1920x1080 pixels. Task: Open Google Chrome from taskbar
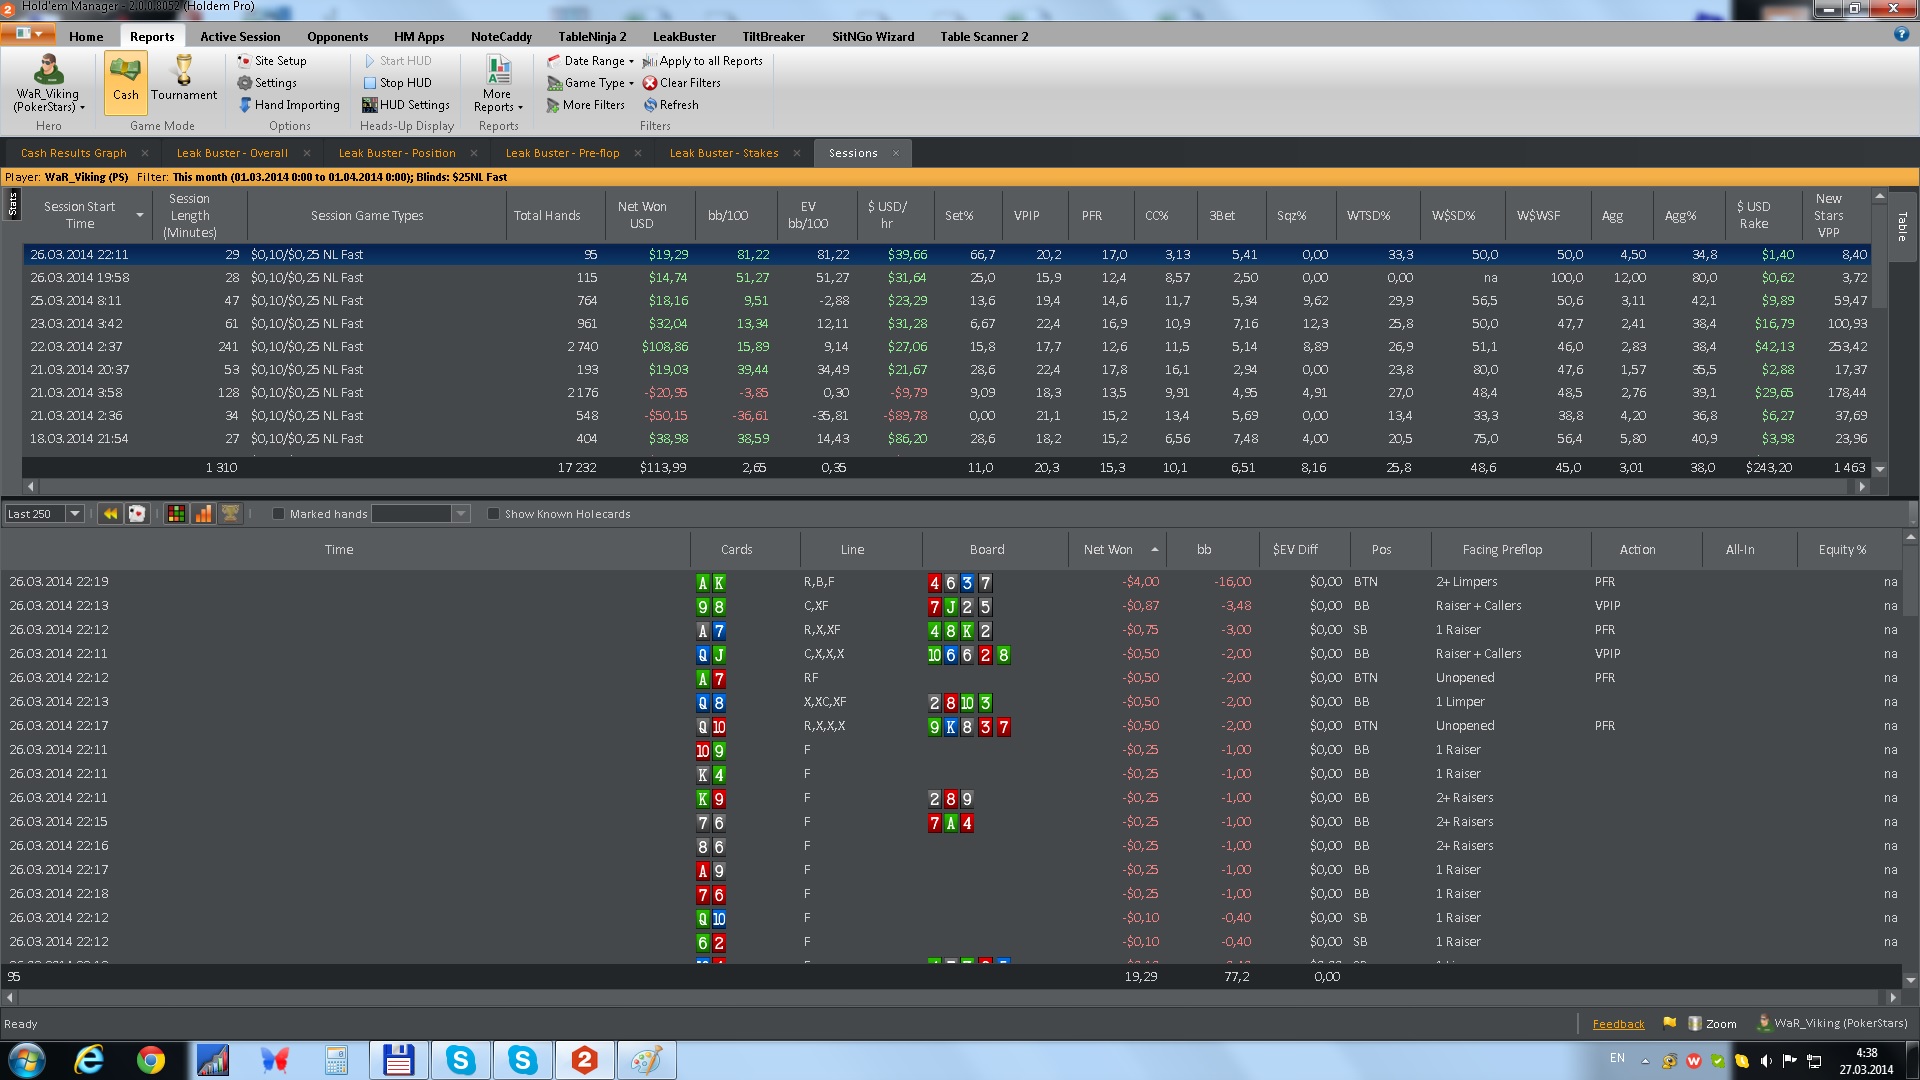tap(151, 1060)
